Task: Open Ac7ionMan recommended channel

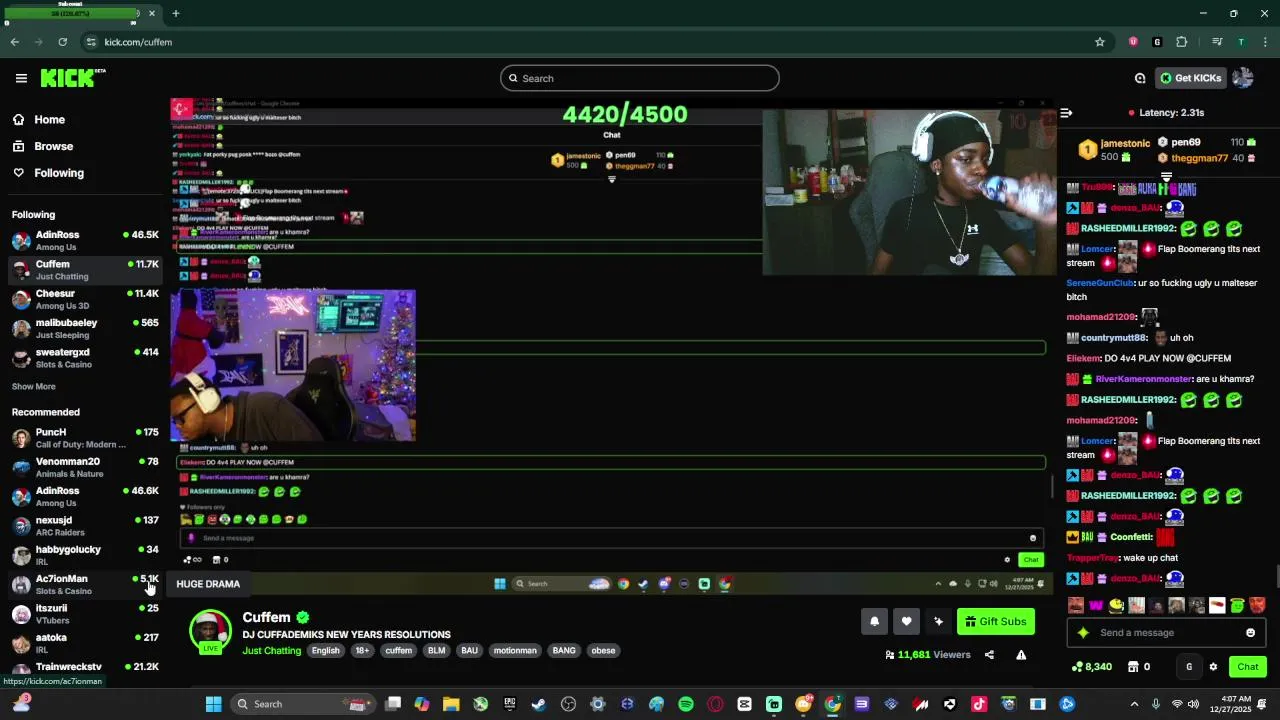Action: (x=85, y=584)
